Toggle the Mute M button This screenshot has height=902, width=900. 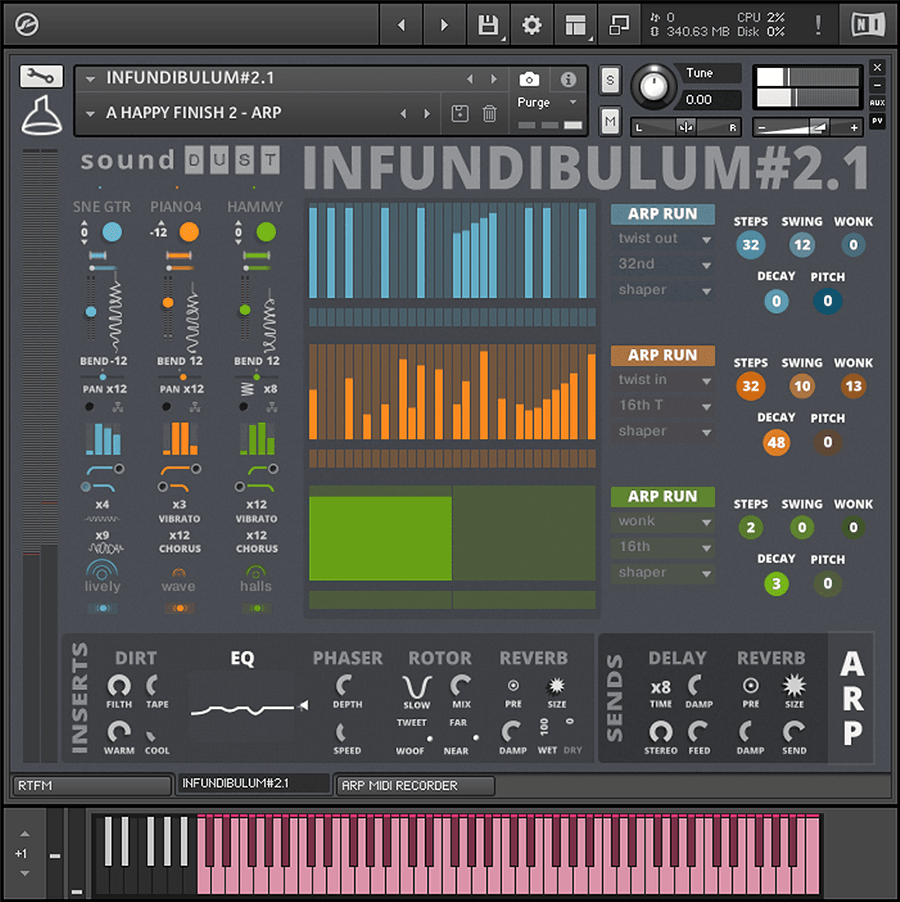click(610, 121)
